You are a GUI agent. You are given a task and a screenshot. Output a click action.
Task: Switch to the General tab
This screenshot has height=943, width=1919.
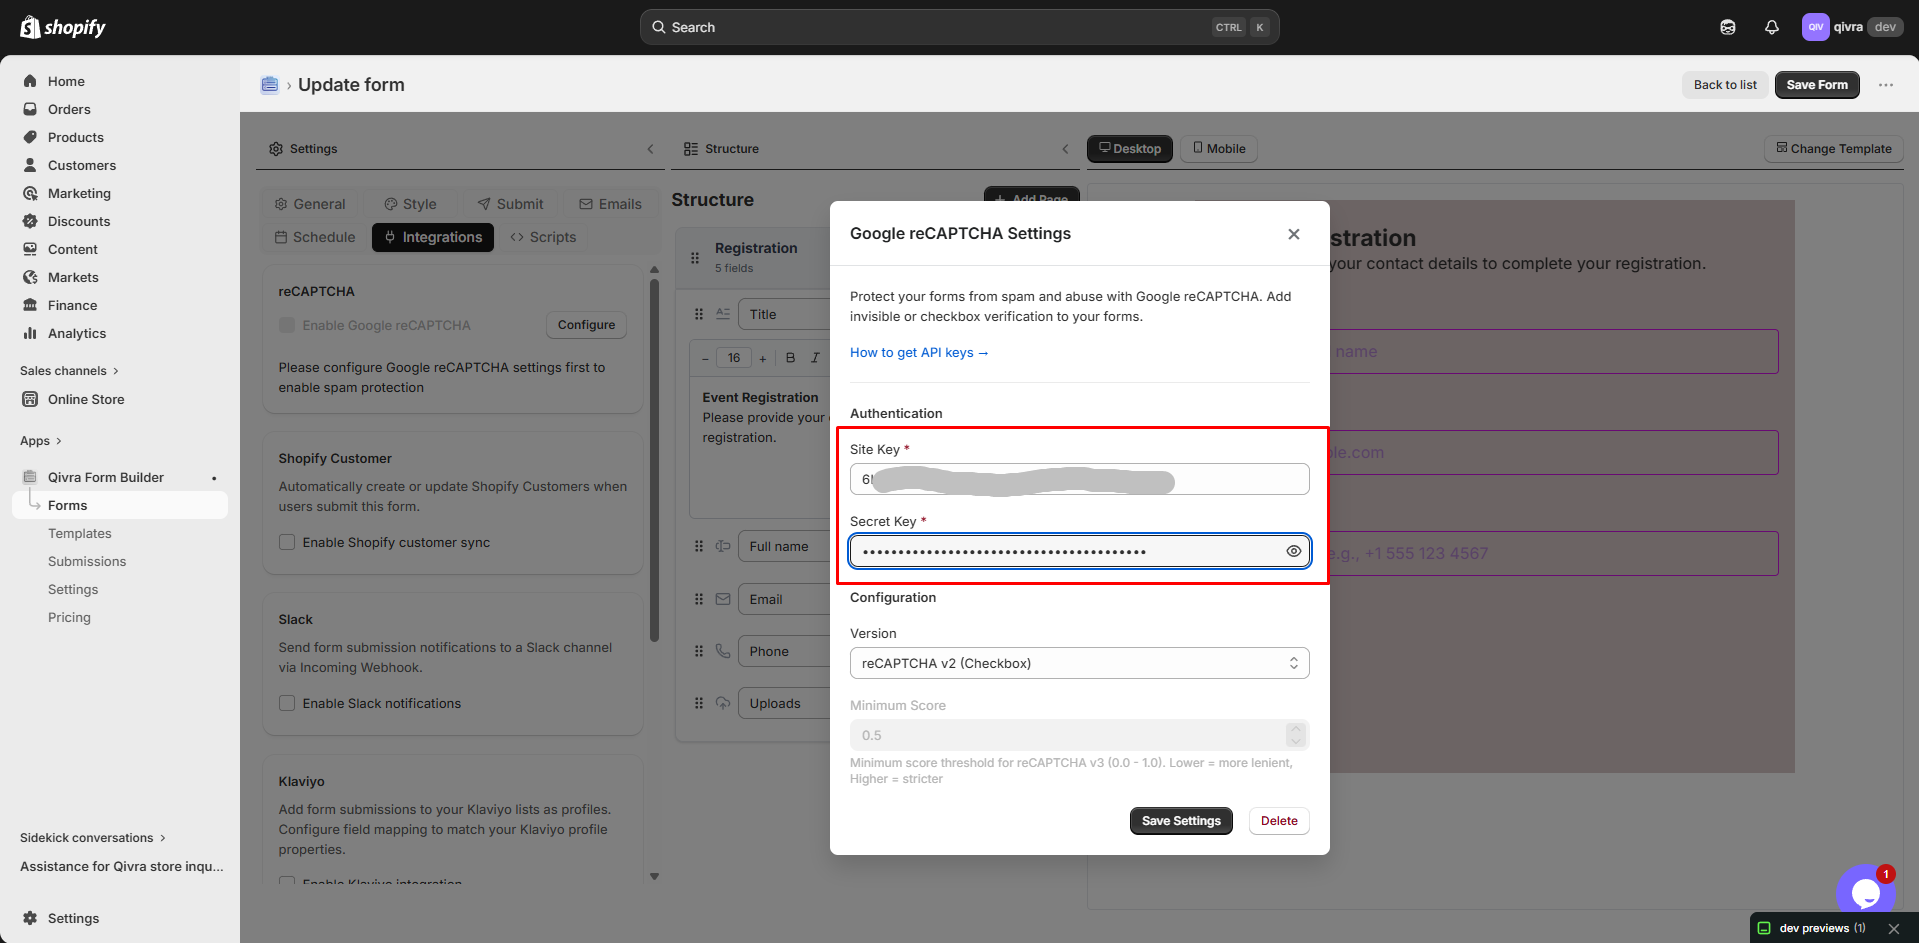tap(310, 204)
